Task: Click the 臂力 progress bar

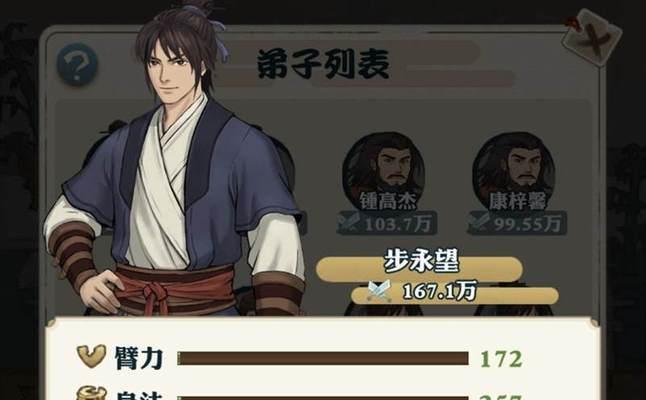Action: (323, 358)
